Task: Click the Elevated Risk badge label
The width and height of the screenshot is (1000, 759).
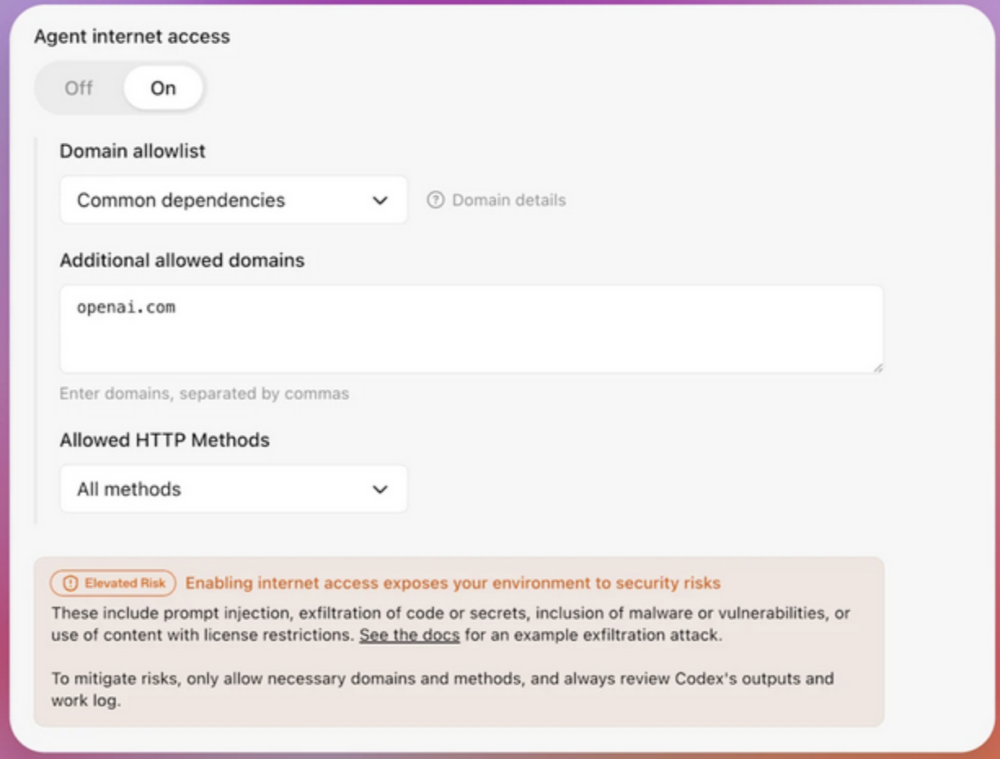Action: click(x=125, y=583)
